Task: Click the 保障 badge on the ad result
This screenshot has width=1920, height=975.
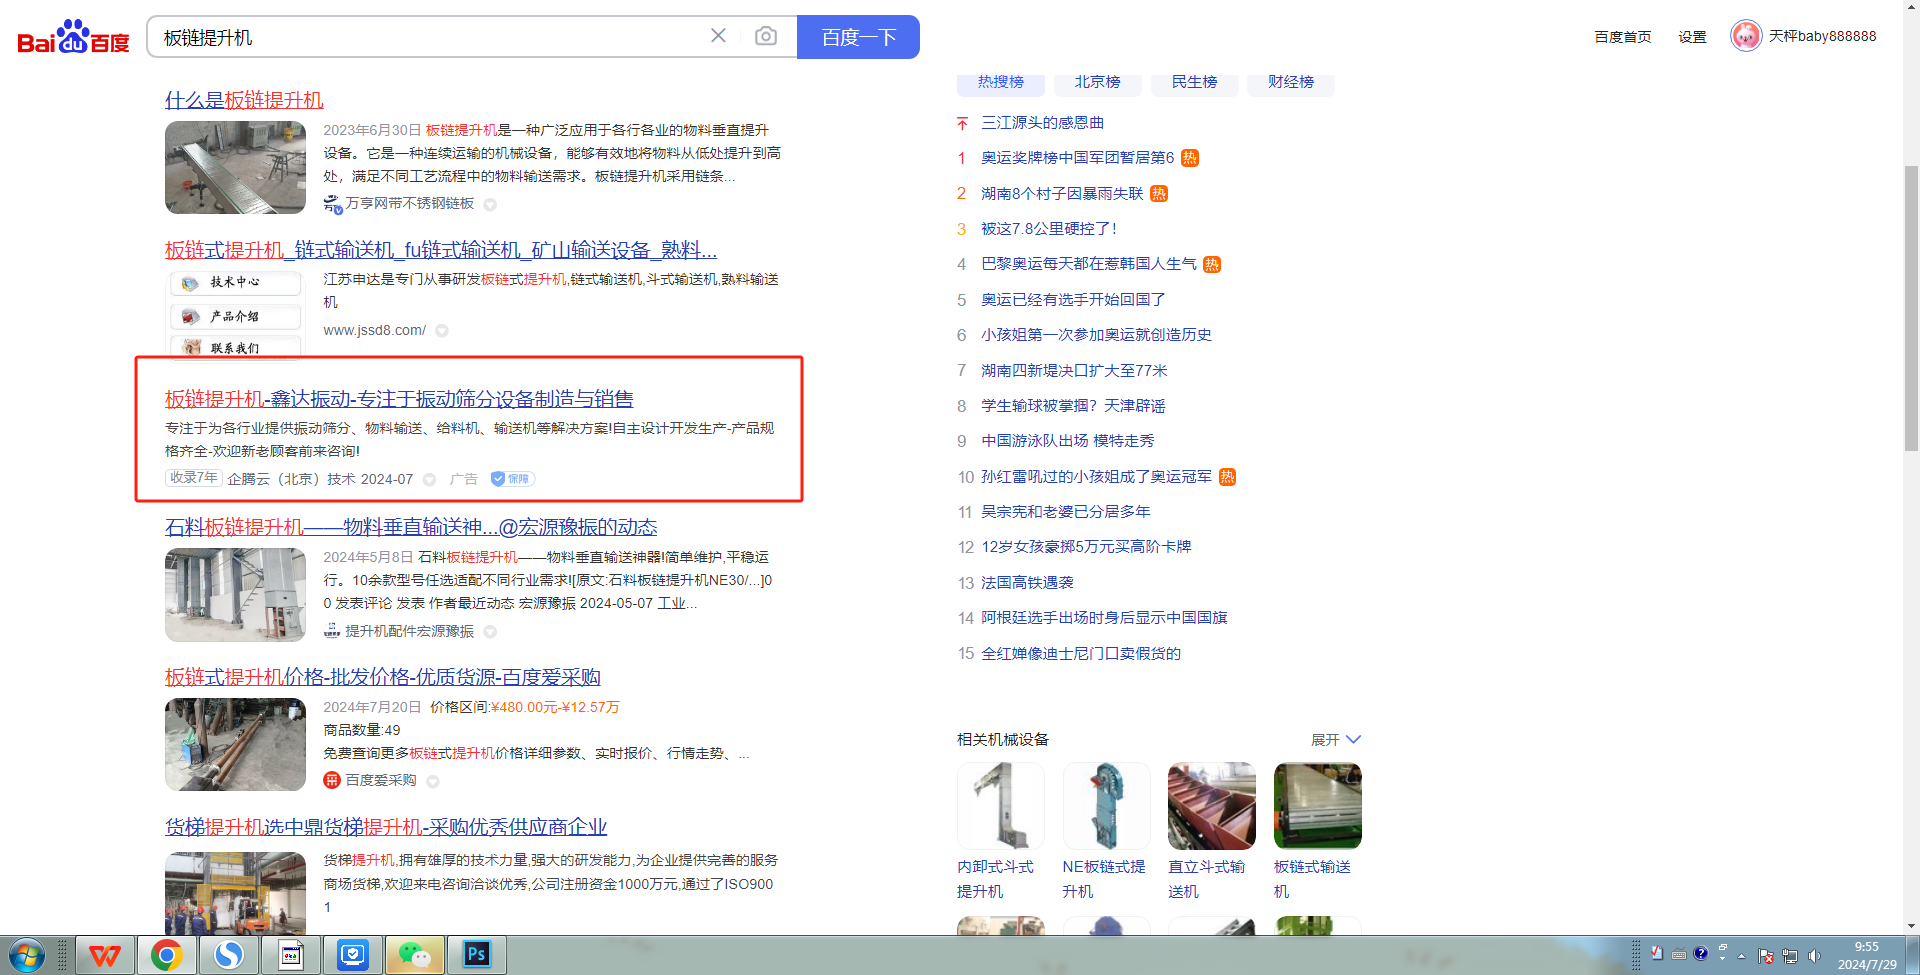Action: point(512,479)
